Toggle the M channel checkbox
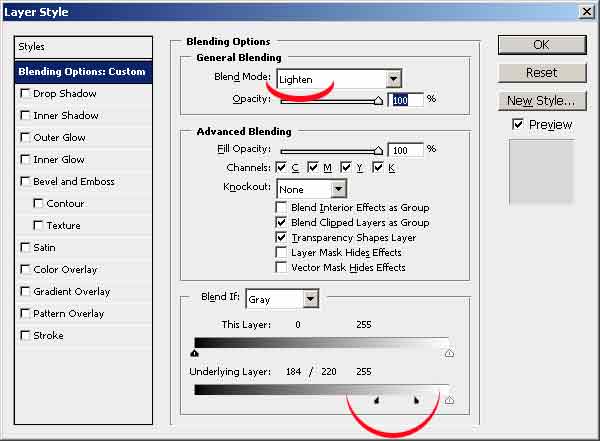This screenshot has width=600, height=441. (x=313, y=167)
